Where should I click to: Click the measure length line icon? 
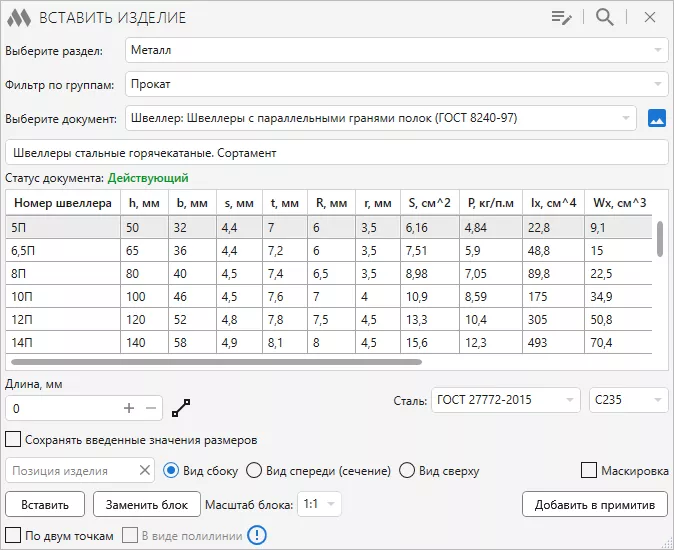(x=181, y=408)
